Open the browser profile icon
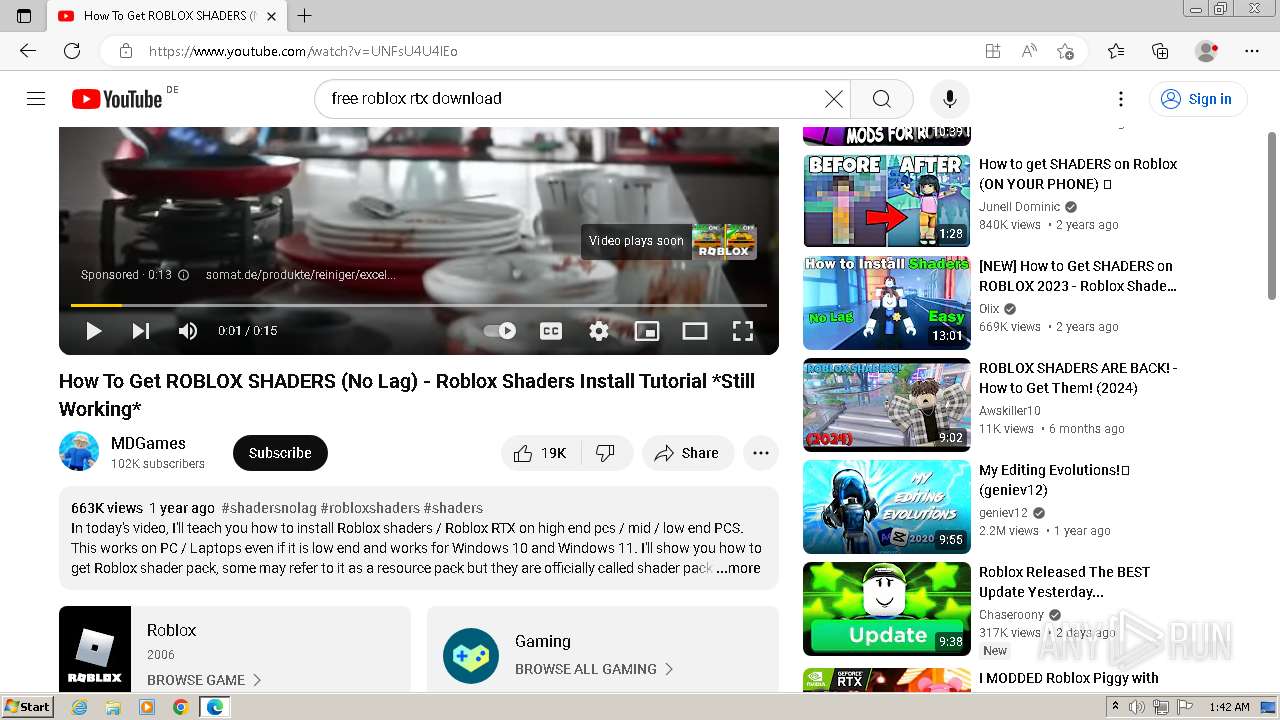This screenshot has height=720, width=1280. coord(1207,51)
